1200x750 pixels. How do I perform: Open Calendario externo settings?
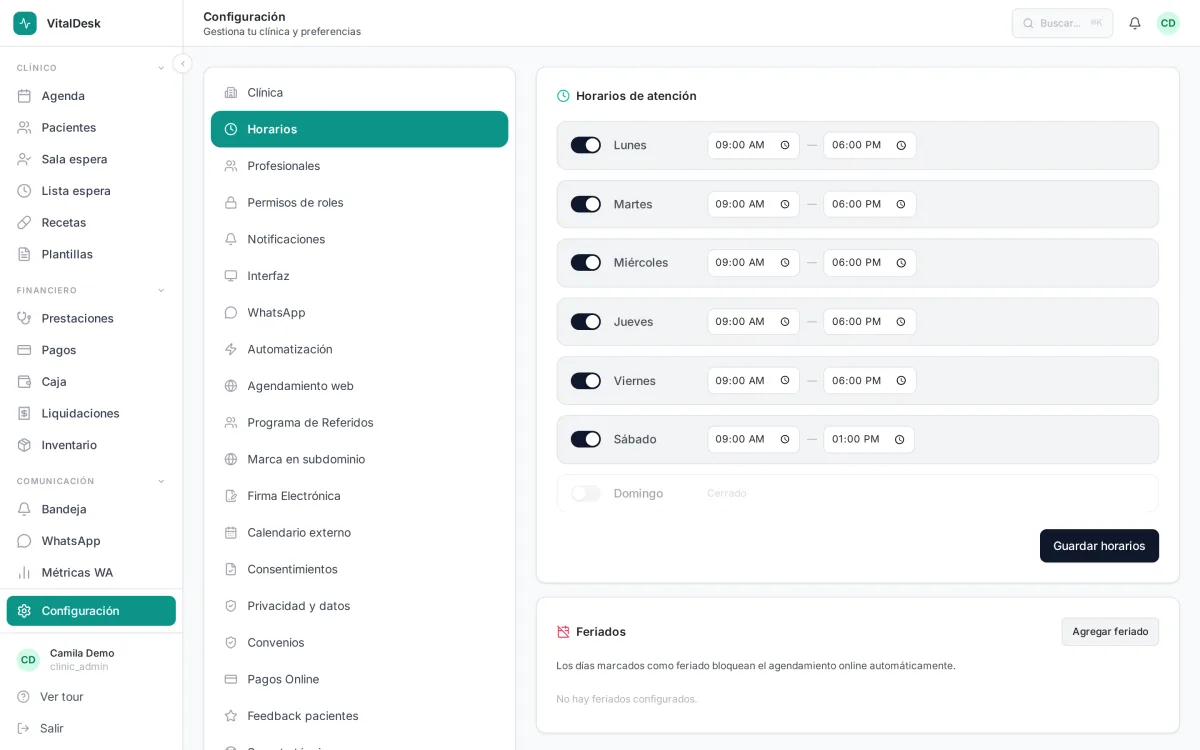[x=359, y=532]
